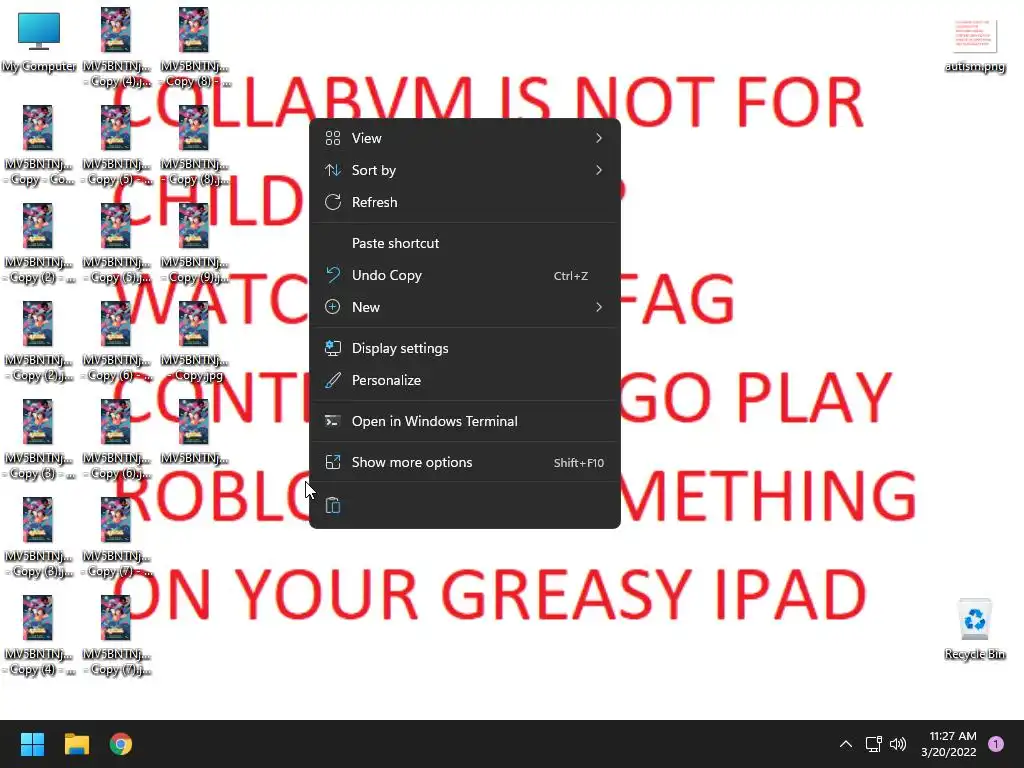Select the file labeled 'MV5BNTNj... - Copy (8).j...'
Screen dimensions: 1024x768
[x=194, y=146]
